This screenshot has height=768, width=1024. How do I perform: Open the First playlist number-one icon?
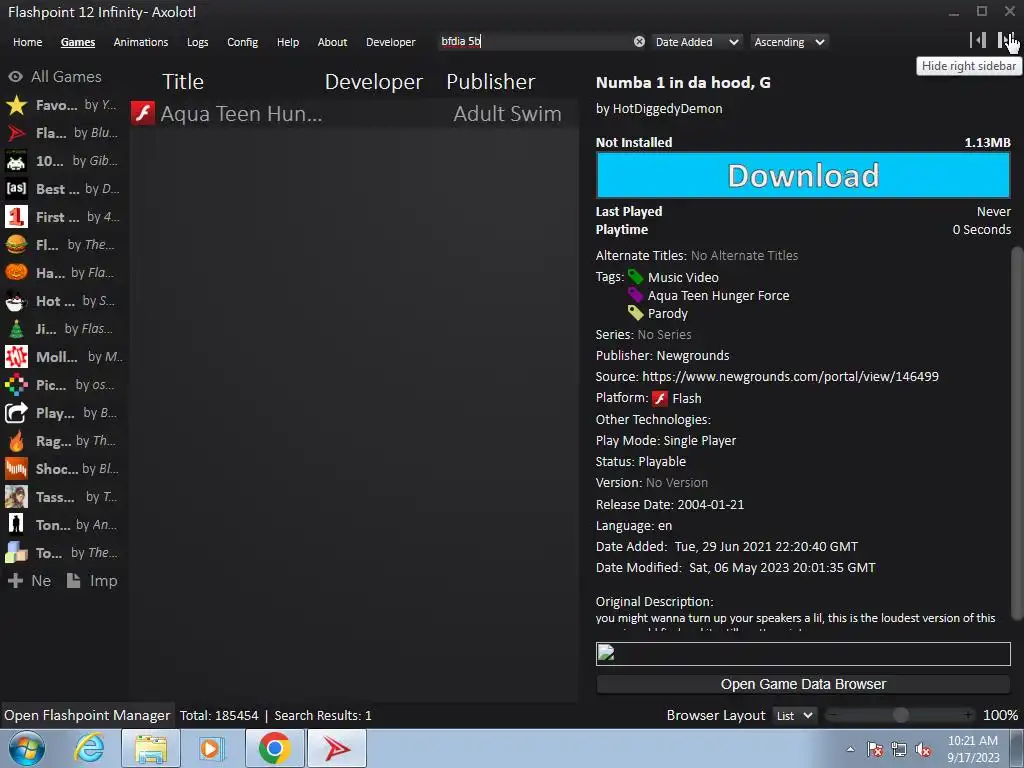point(16,217)
